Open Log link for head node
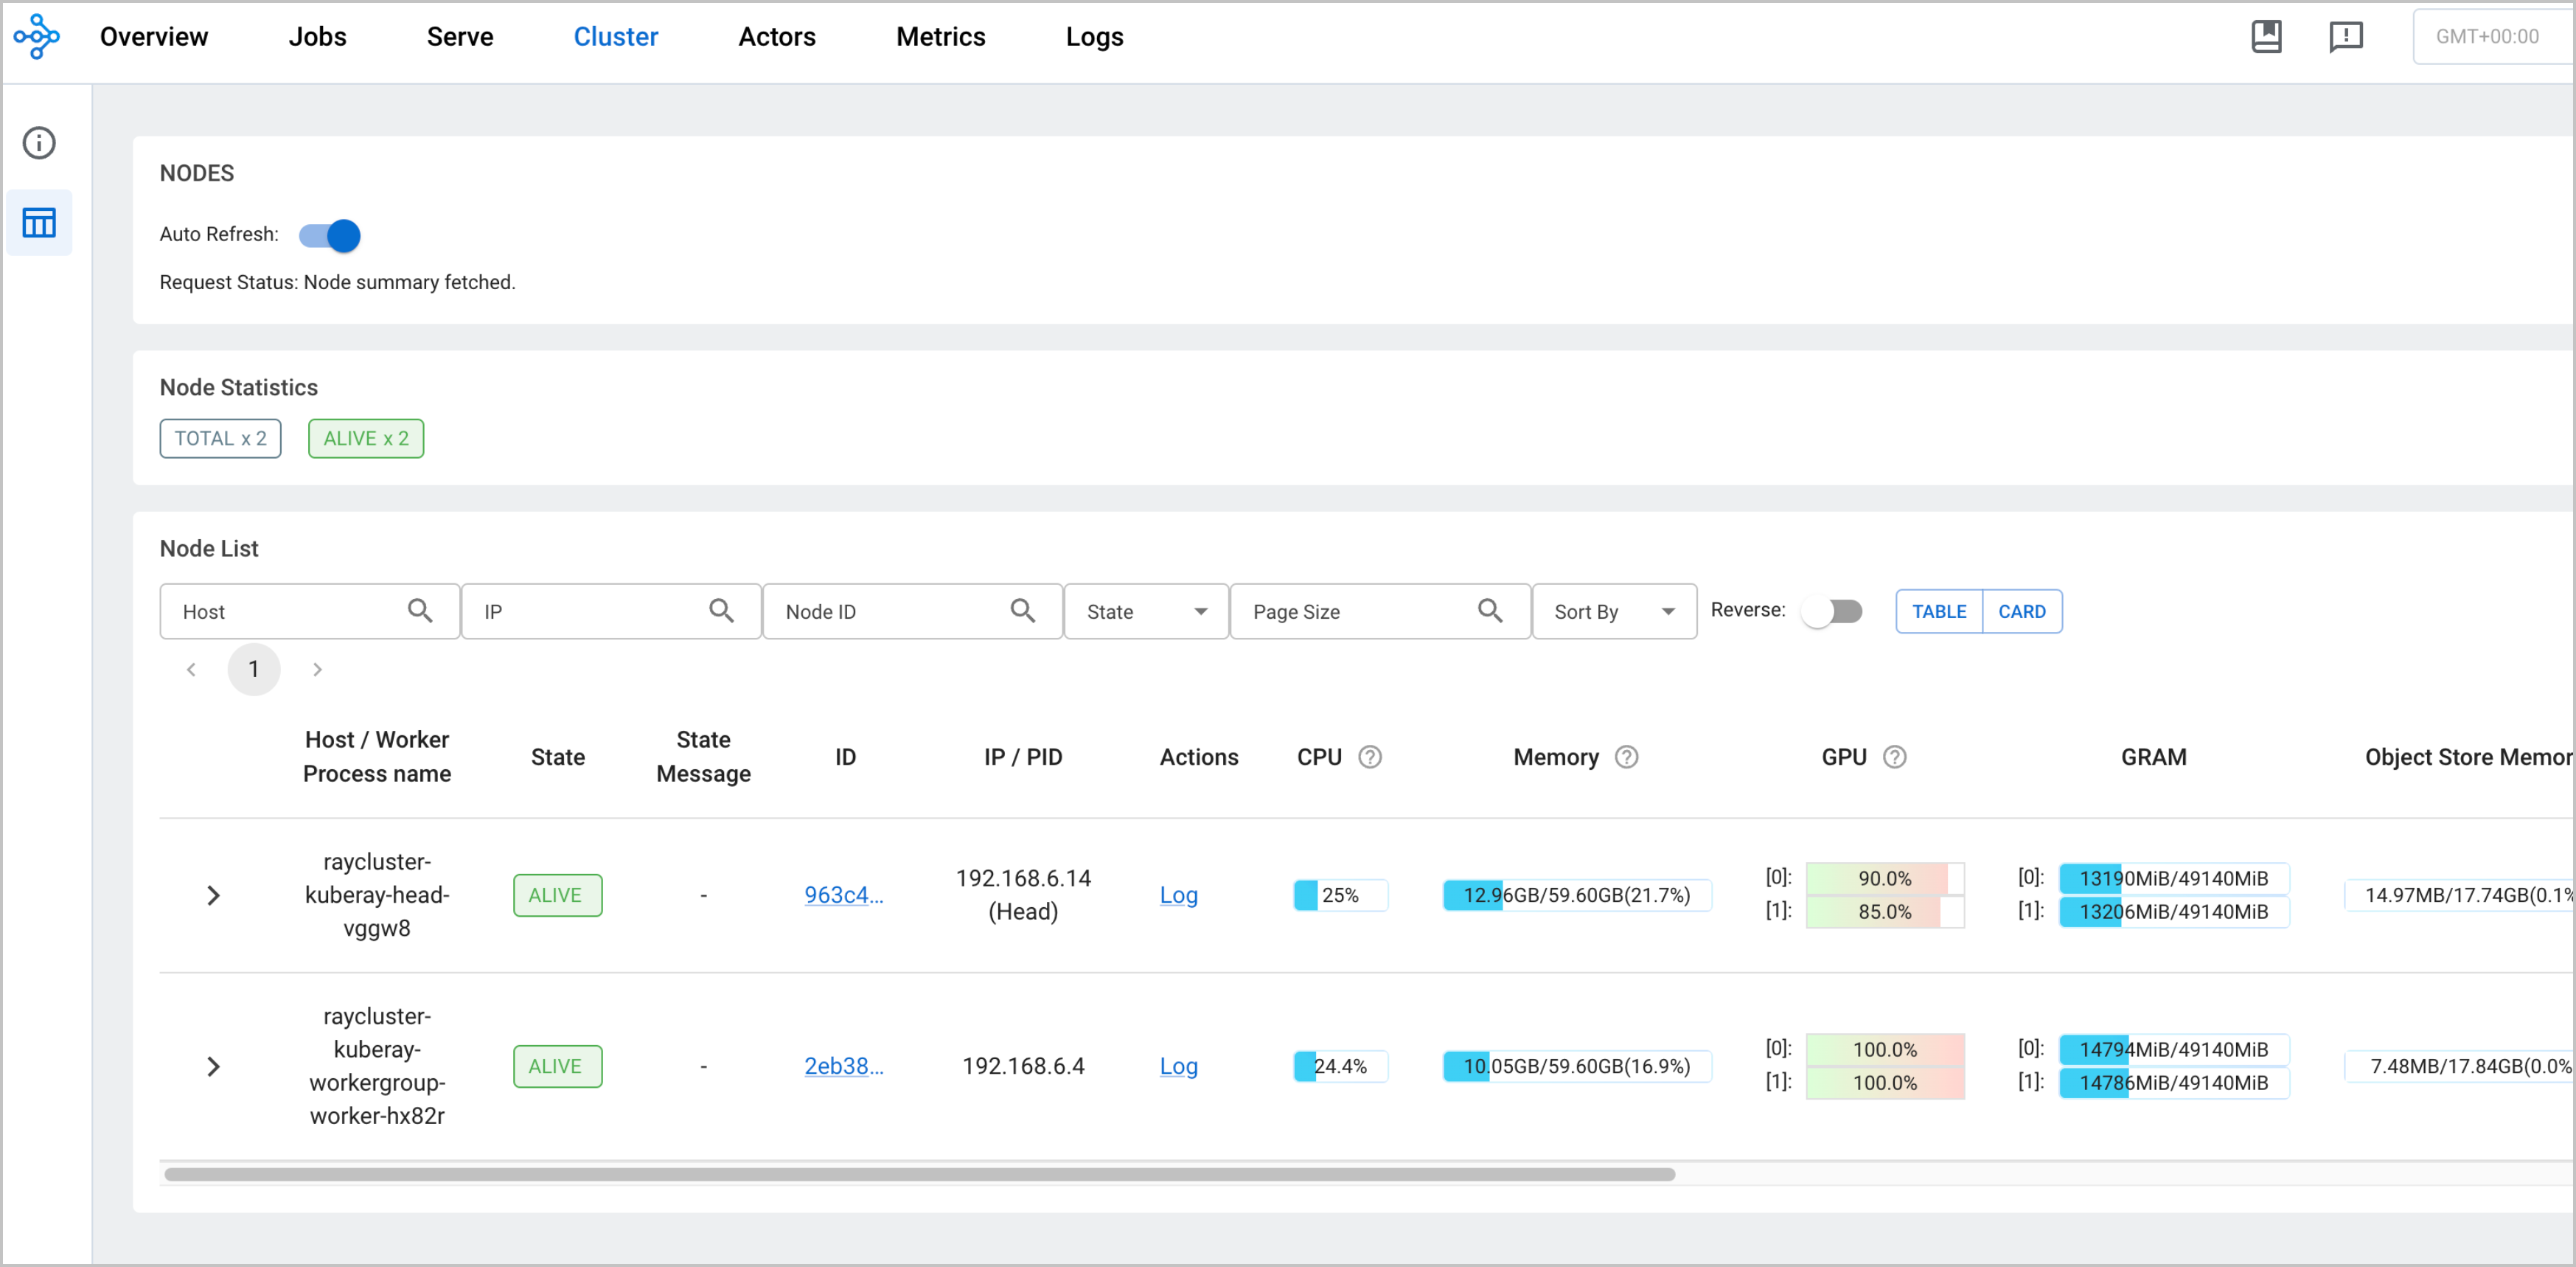This screenshot has height=1267, width=2576. 1178,895
